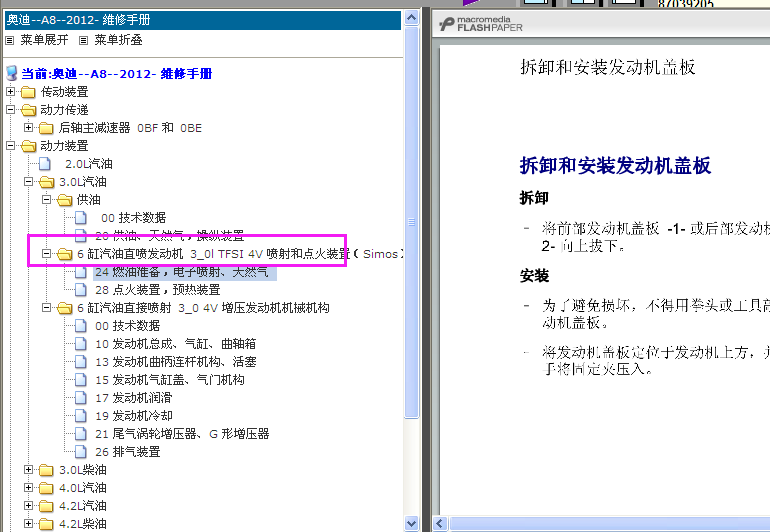Screen dimensions: 770x532
Task: Collapse the 动力装置 folder
Action: click(x=11, y=145)
